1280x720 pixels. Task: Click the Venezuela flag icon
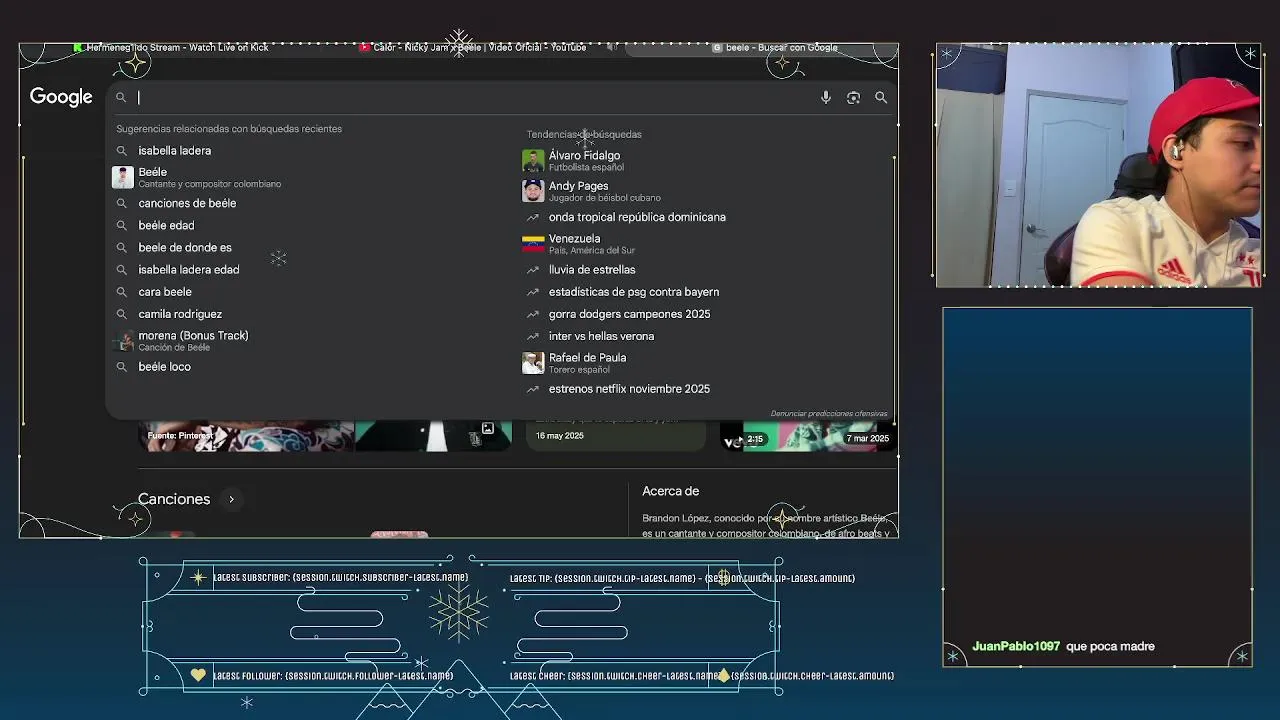tap(533, 243)
